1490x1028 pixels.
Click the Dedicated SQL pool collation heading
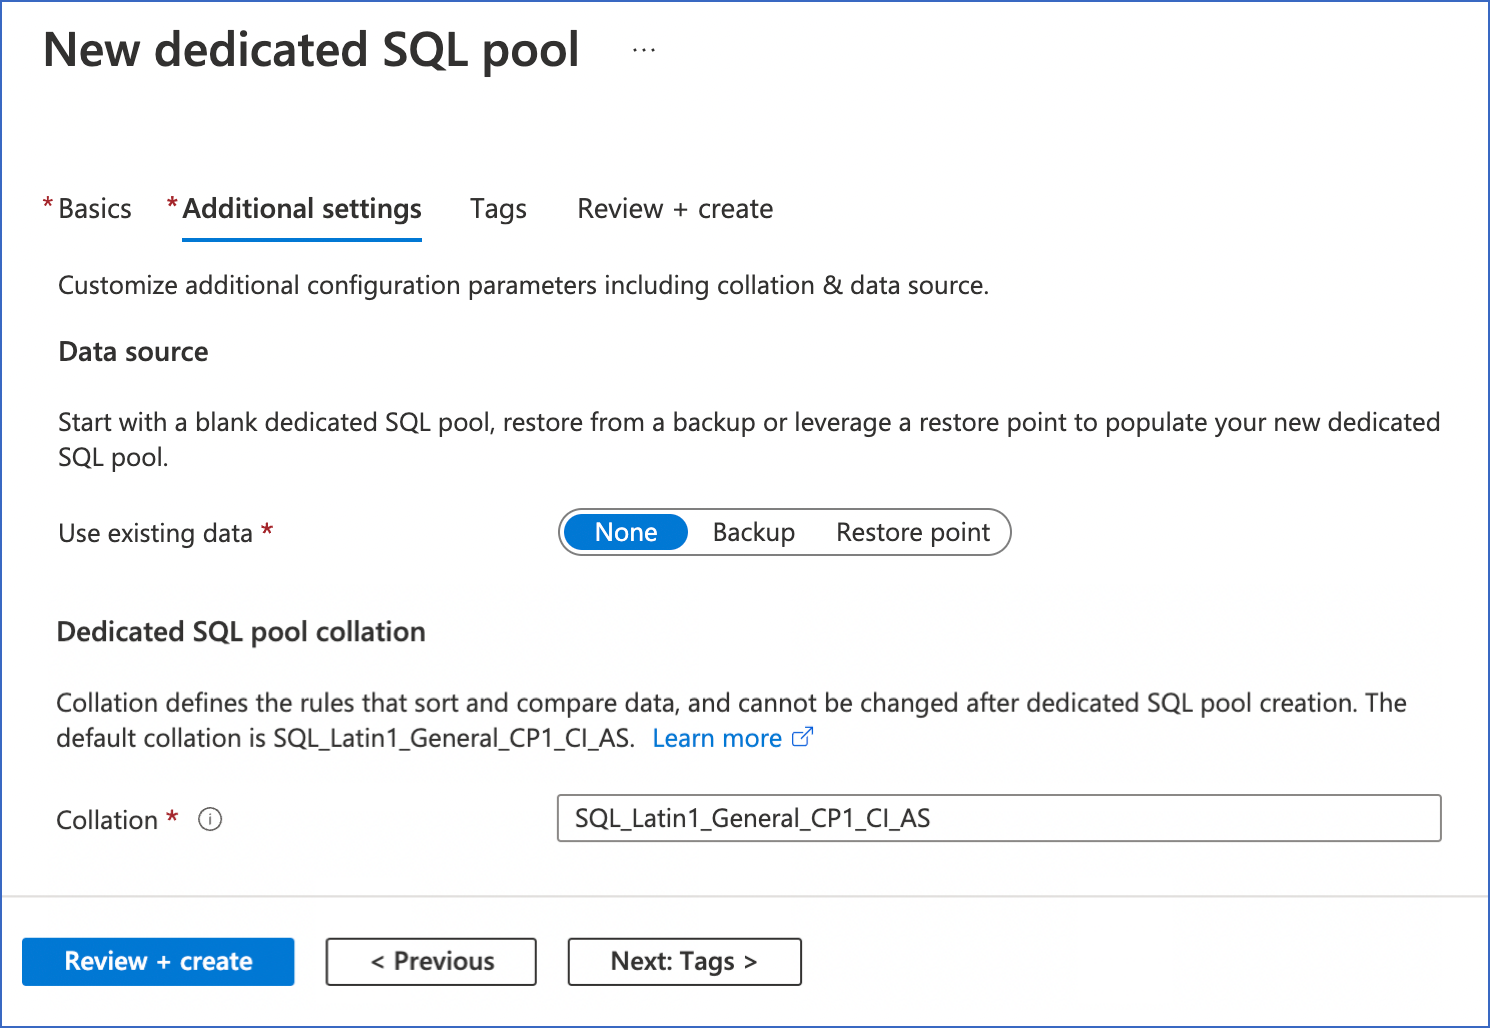[241, 632]
